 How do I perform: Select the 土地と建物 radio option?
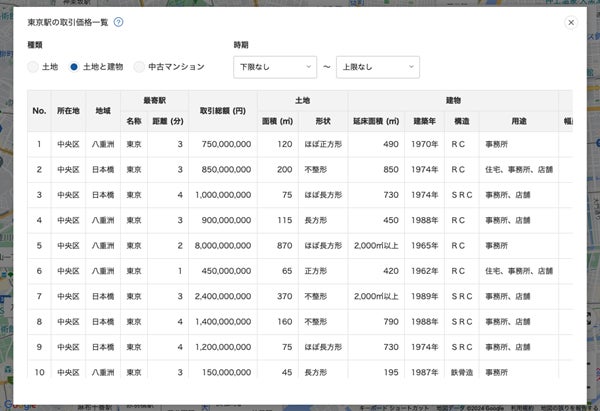coord(74,67)
